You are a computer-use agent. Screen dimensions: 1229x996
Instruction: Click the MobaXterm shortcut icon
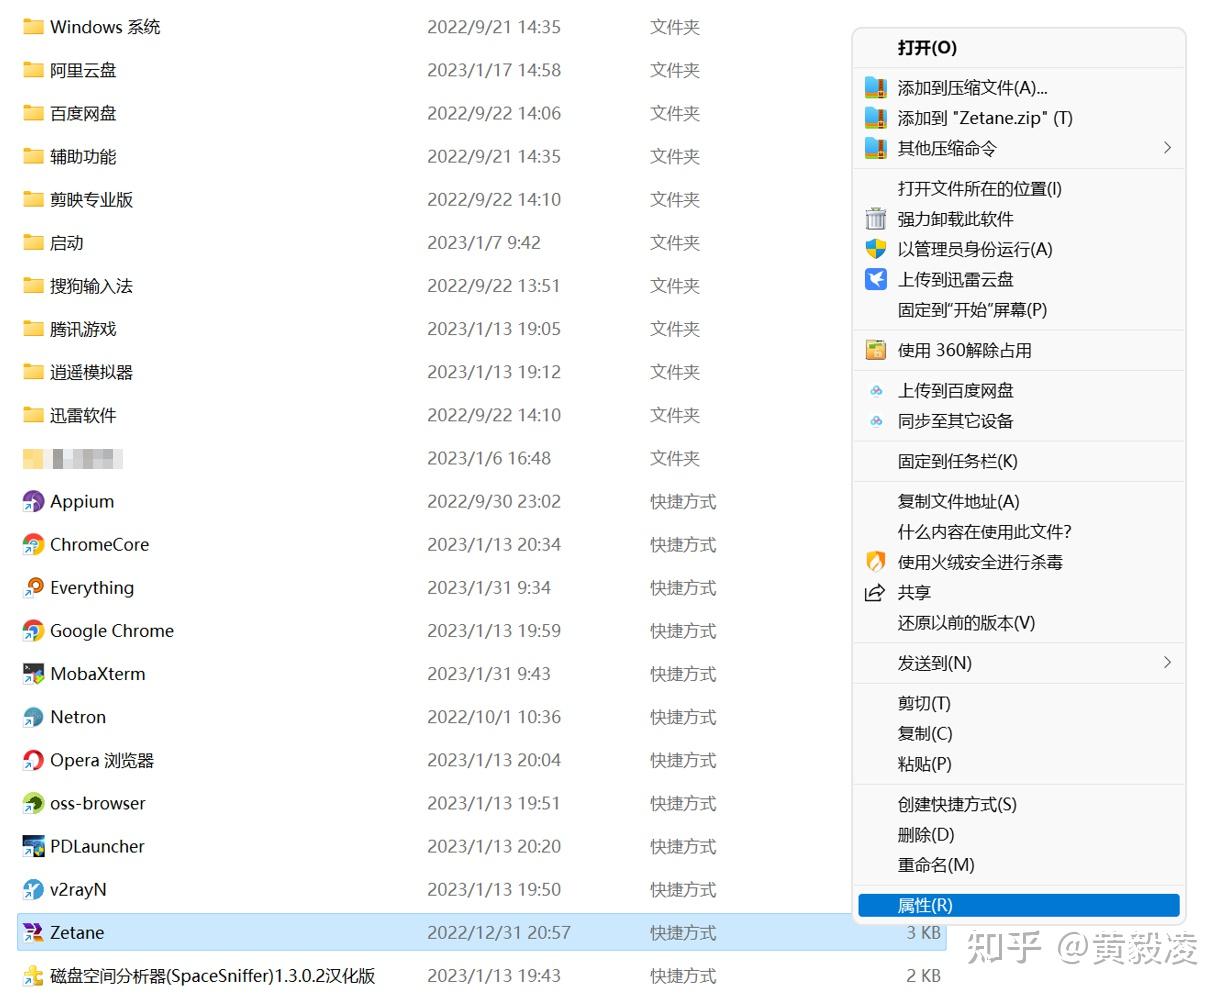click(33, 674)
